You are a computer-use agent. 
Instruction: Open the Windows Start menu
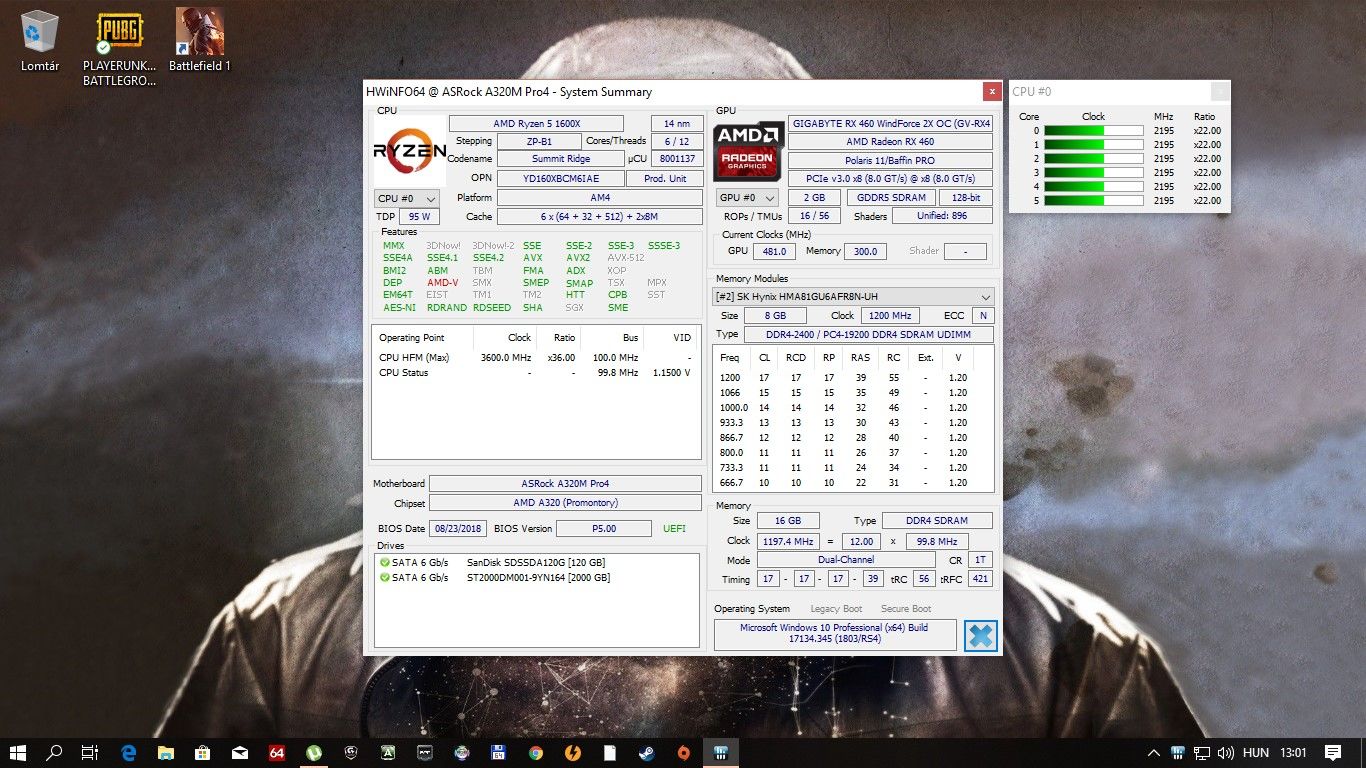(x=18, y=753)
